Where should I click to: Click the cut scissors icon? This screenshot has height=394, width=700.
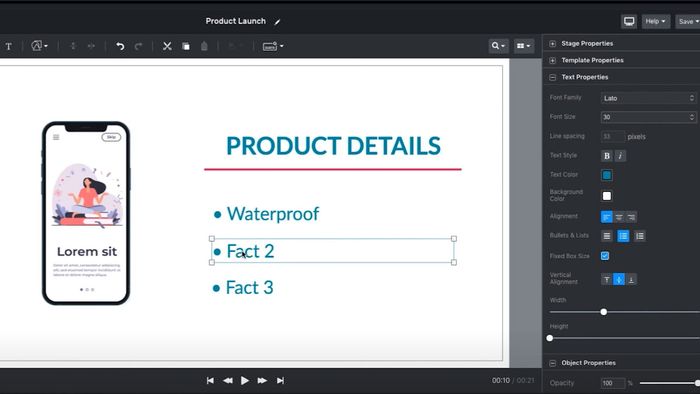[x=167, y=46]
